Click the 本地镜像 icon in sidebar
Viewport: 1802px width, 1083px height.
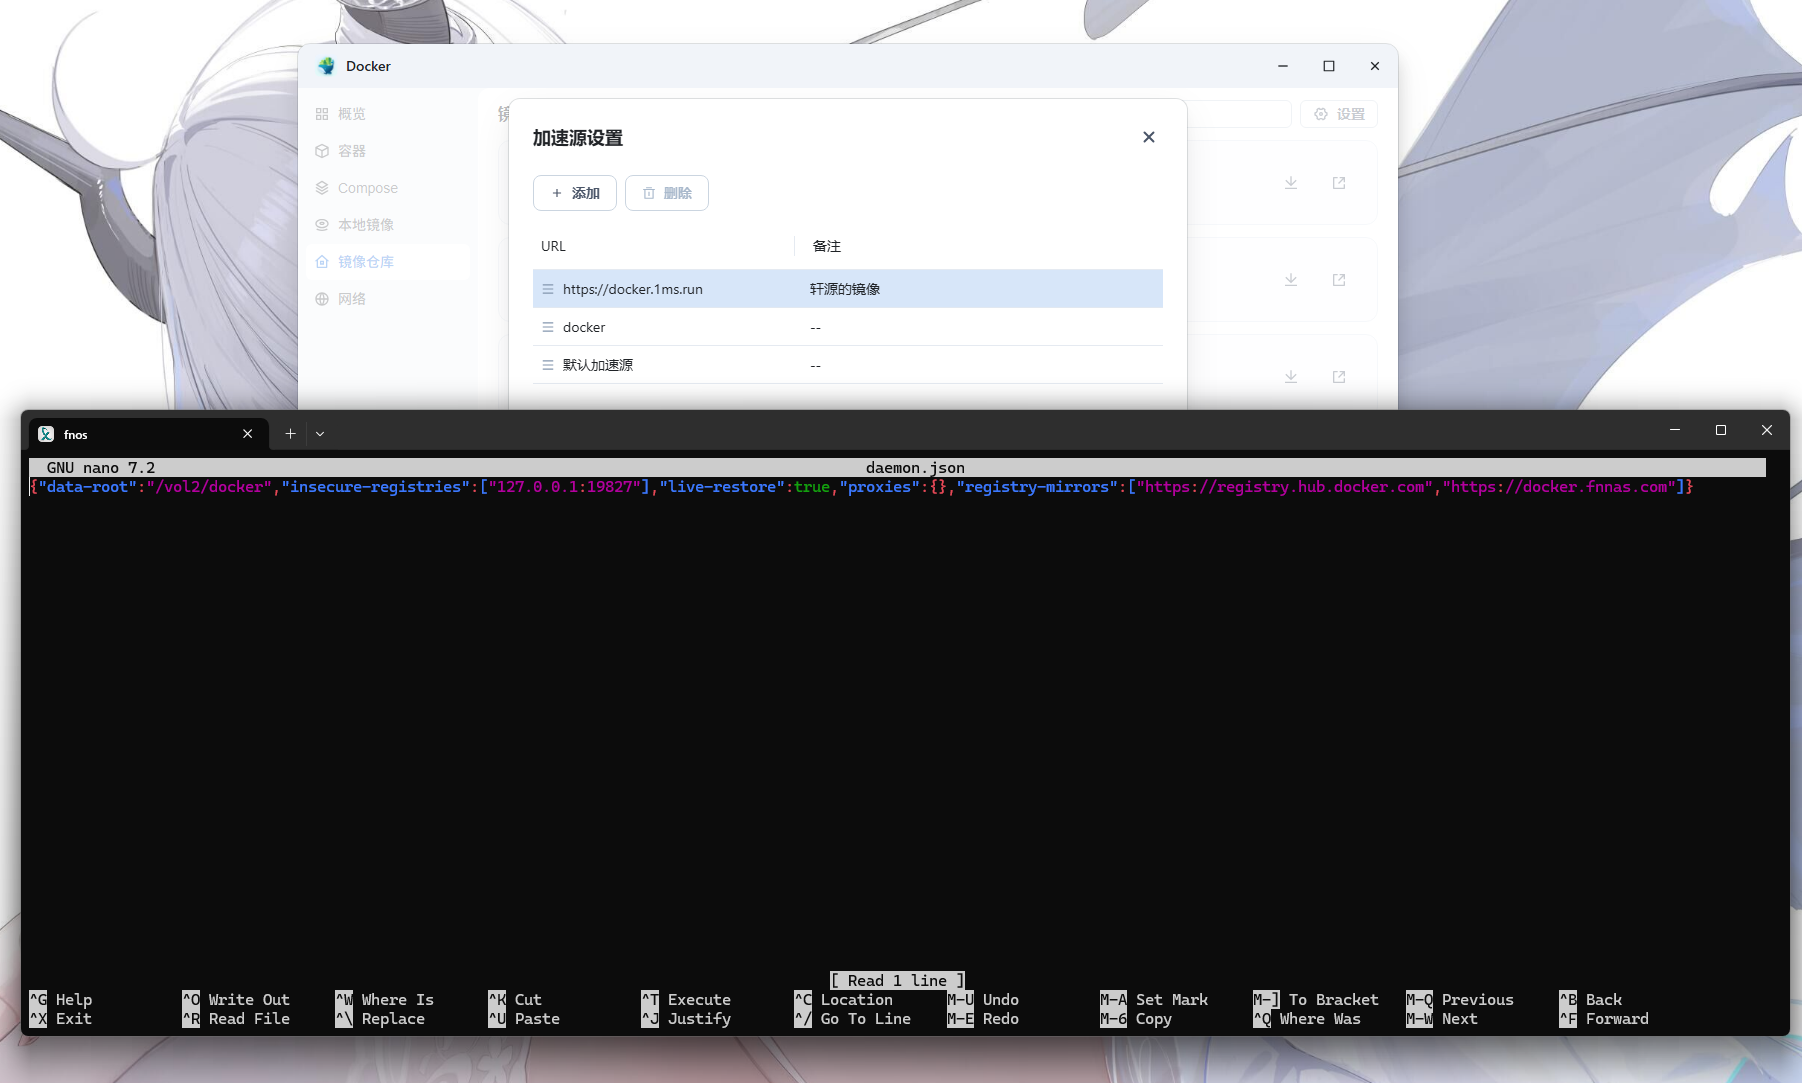(x=322, y=225)
